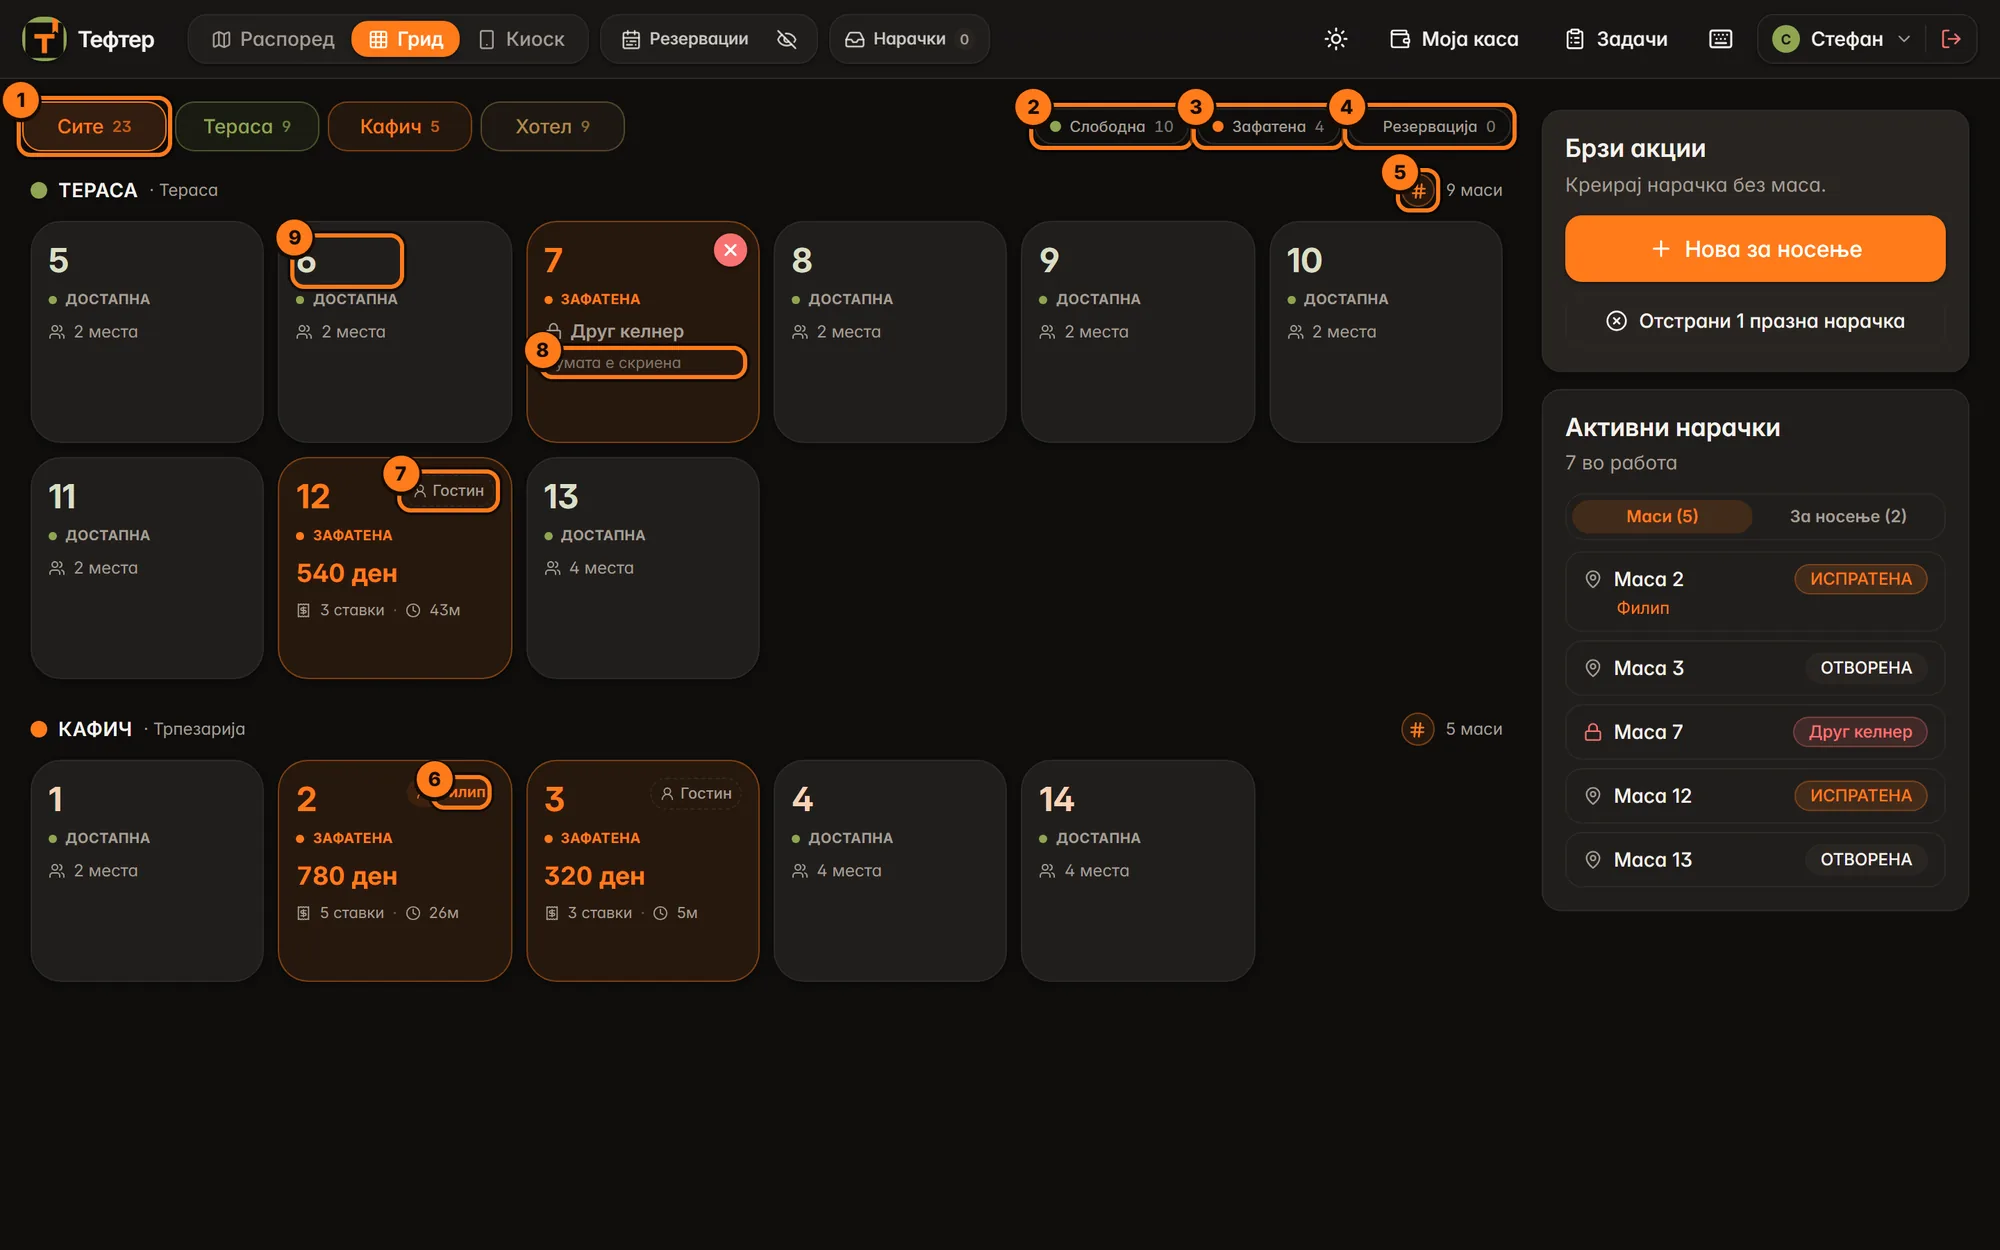The height and width of the screenshot is (1250, 2000).
Task: Toggle the Резервација 0 status filter
Action: 1429,127
